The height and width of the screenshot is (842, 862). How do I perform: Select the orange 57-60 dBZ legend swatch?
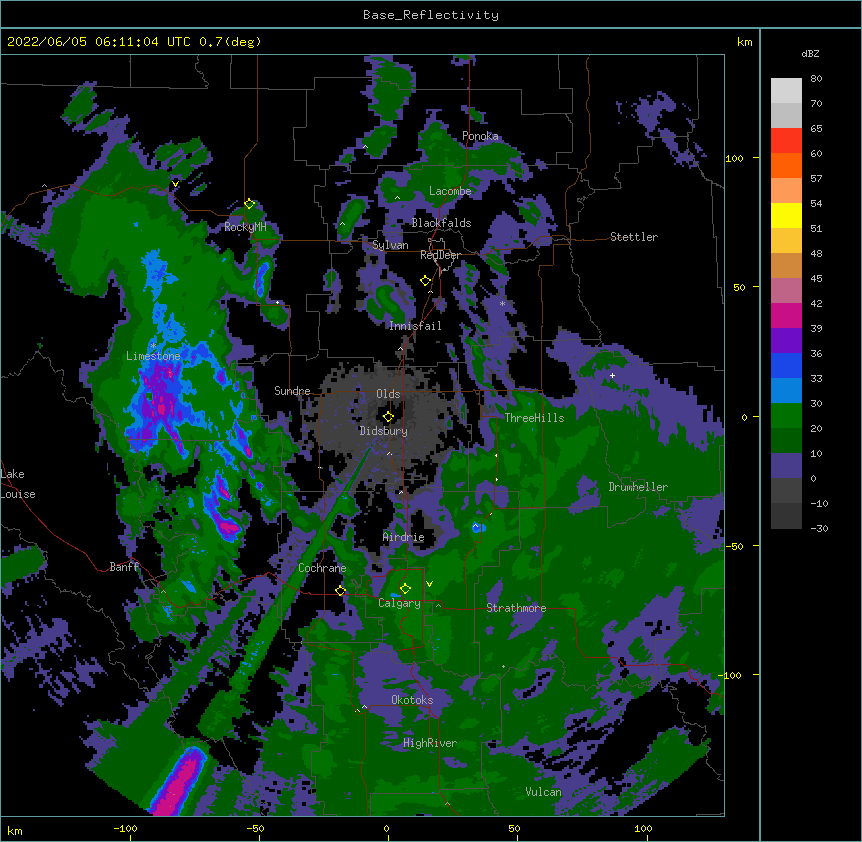[786, 165]
